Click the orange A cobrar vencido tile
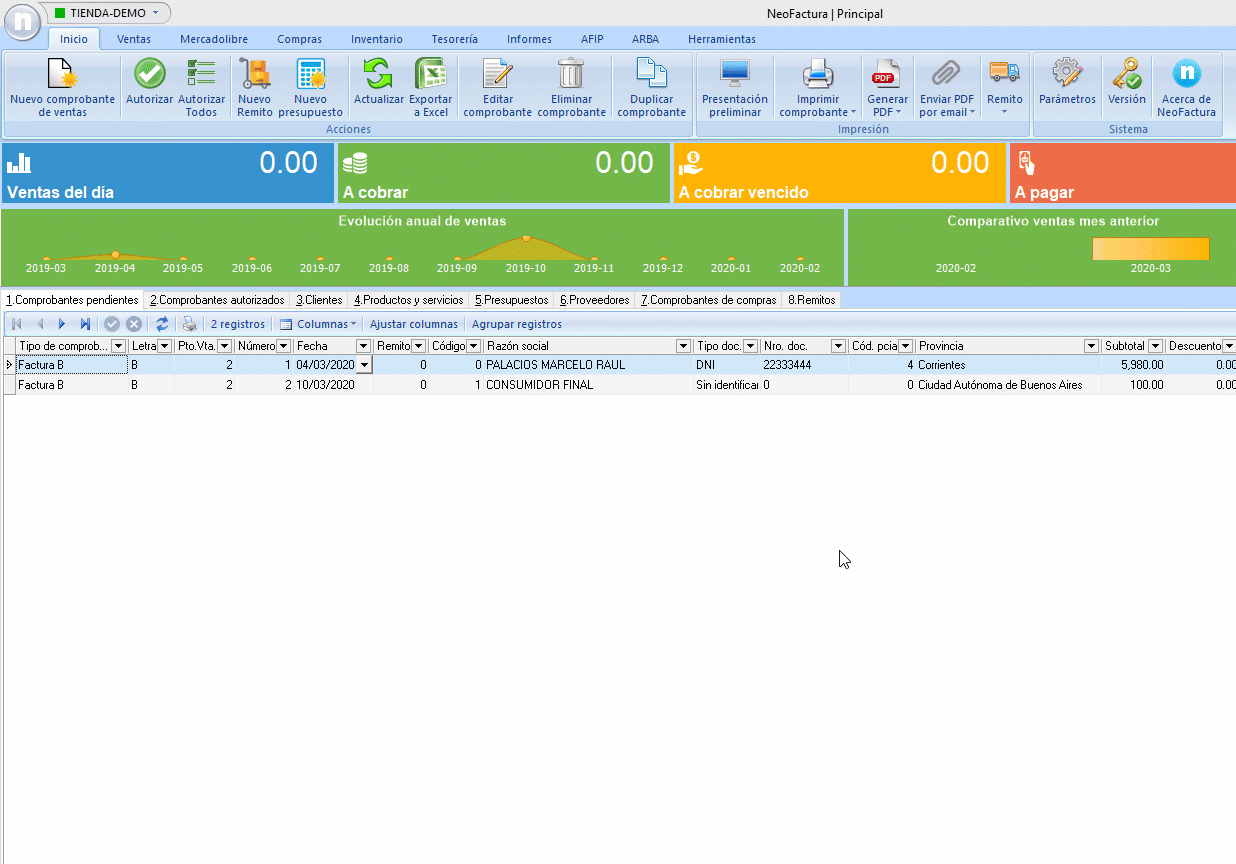 (x=839, y=174)
